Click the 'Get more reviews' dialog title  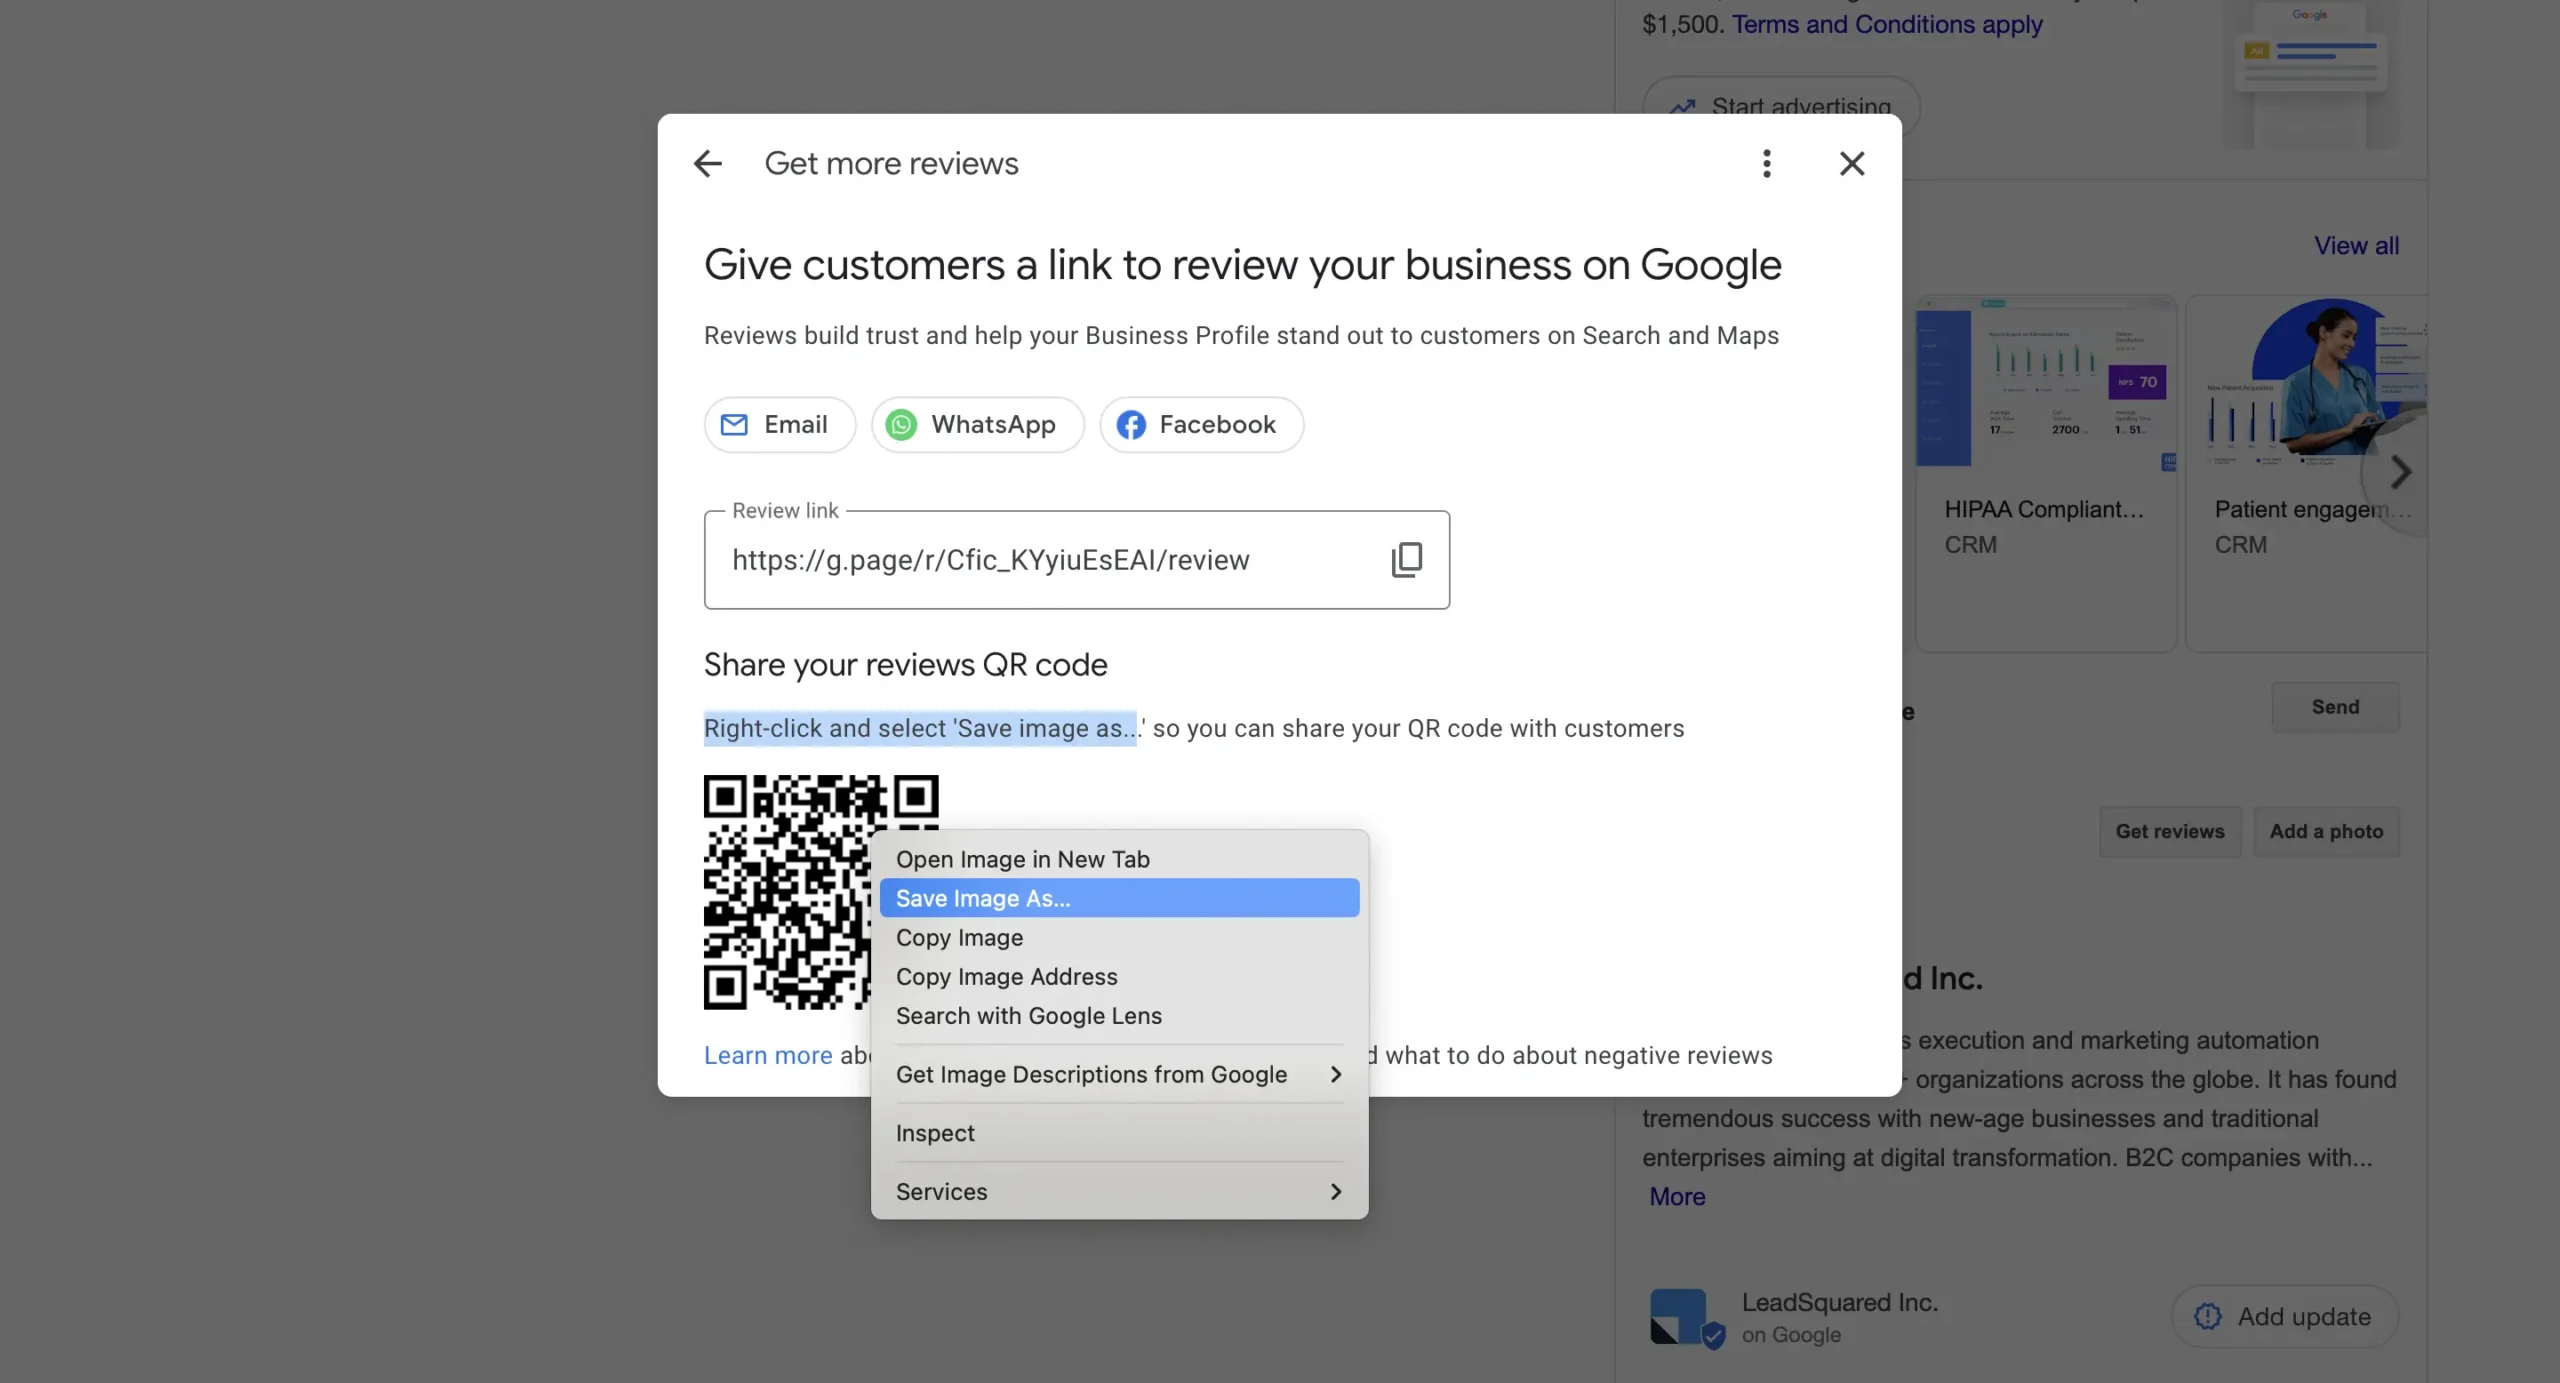click(x=891, y=163)
